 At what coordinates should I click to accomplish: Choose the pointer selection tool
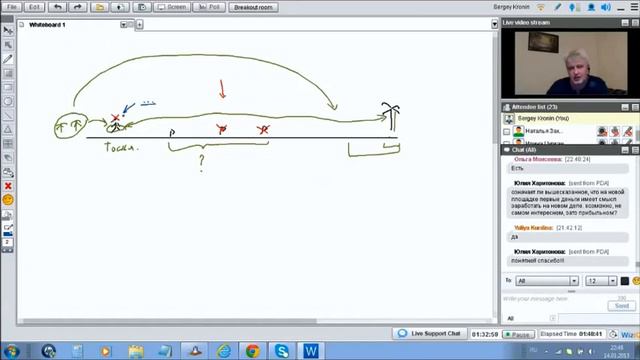(x=8, y=31)
